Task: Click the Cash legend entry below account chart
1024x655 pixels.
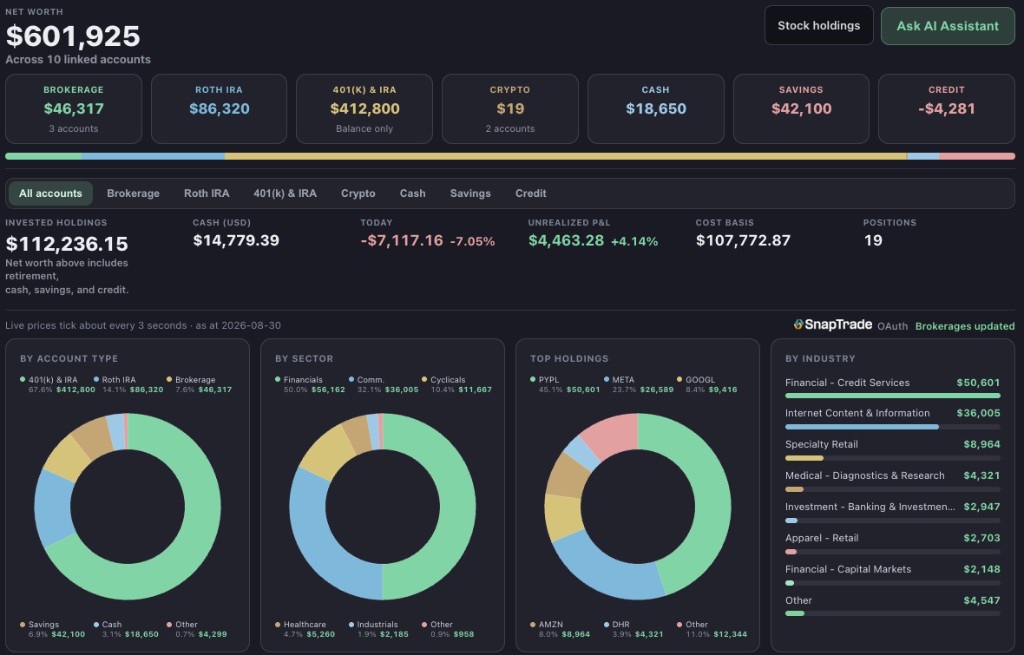Action: pos(125,629)
